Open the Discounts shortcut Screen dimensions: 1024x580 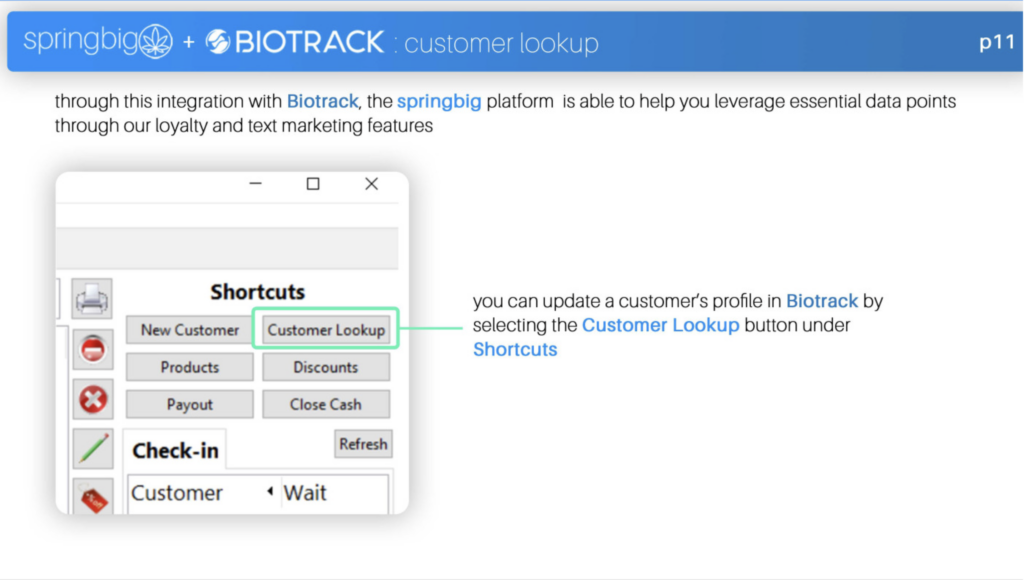[326, 367]
